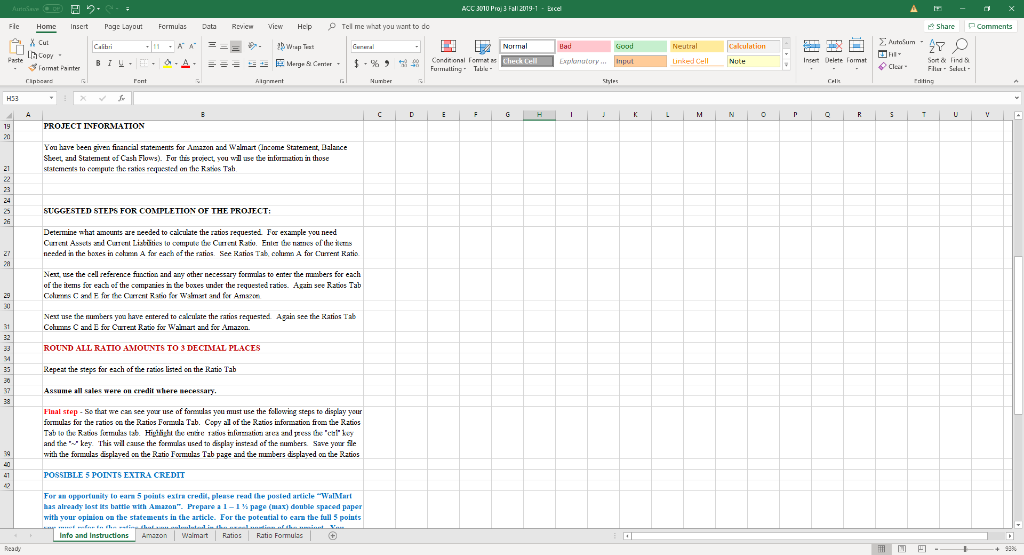
Task: Click the Undo arrow icon
Action: pyautogui.click(x=91, y=8)
